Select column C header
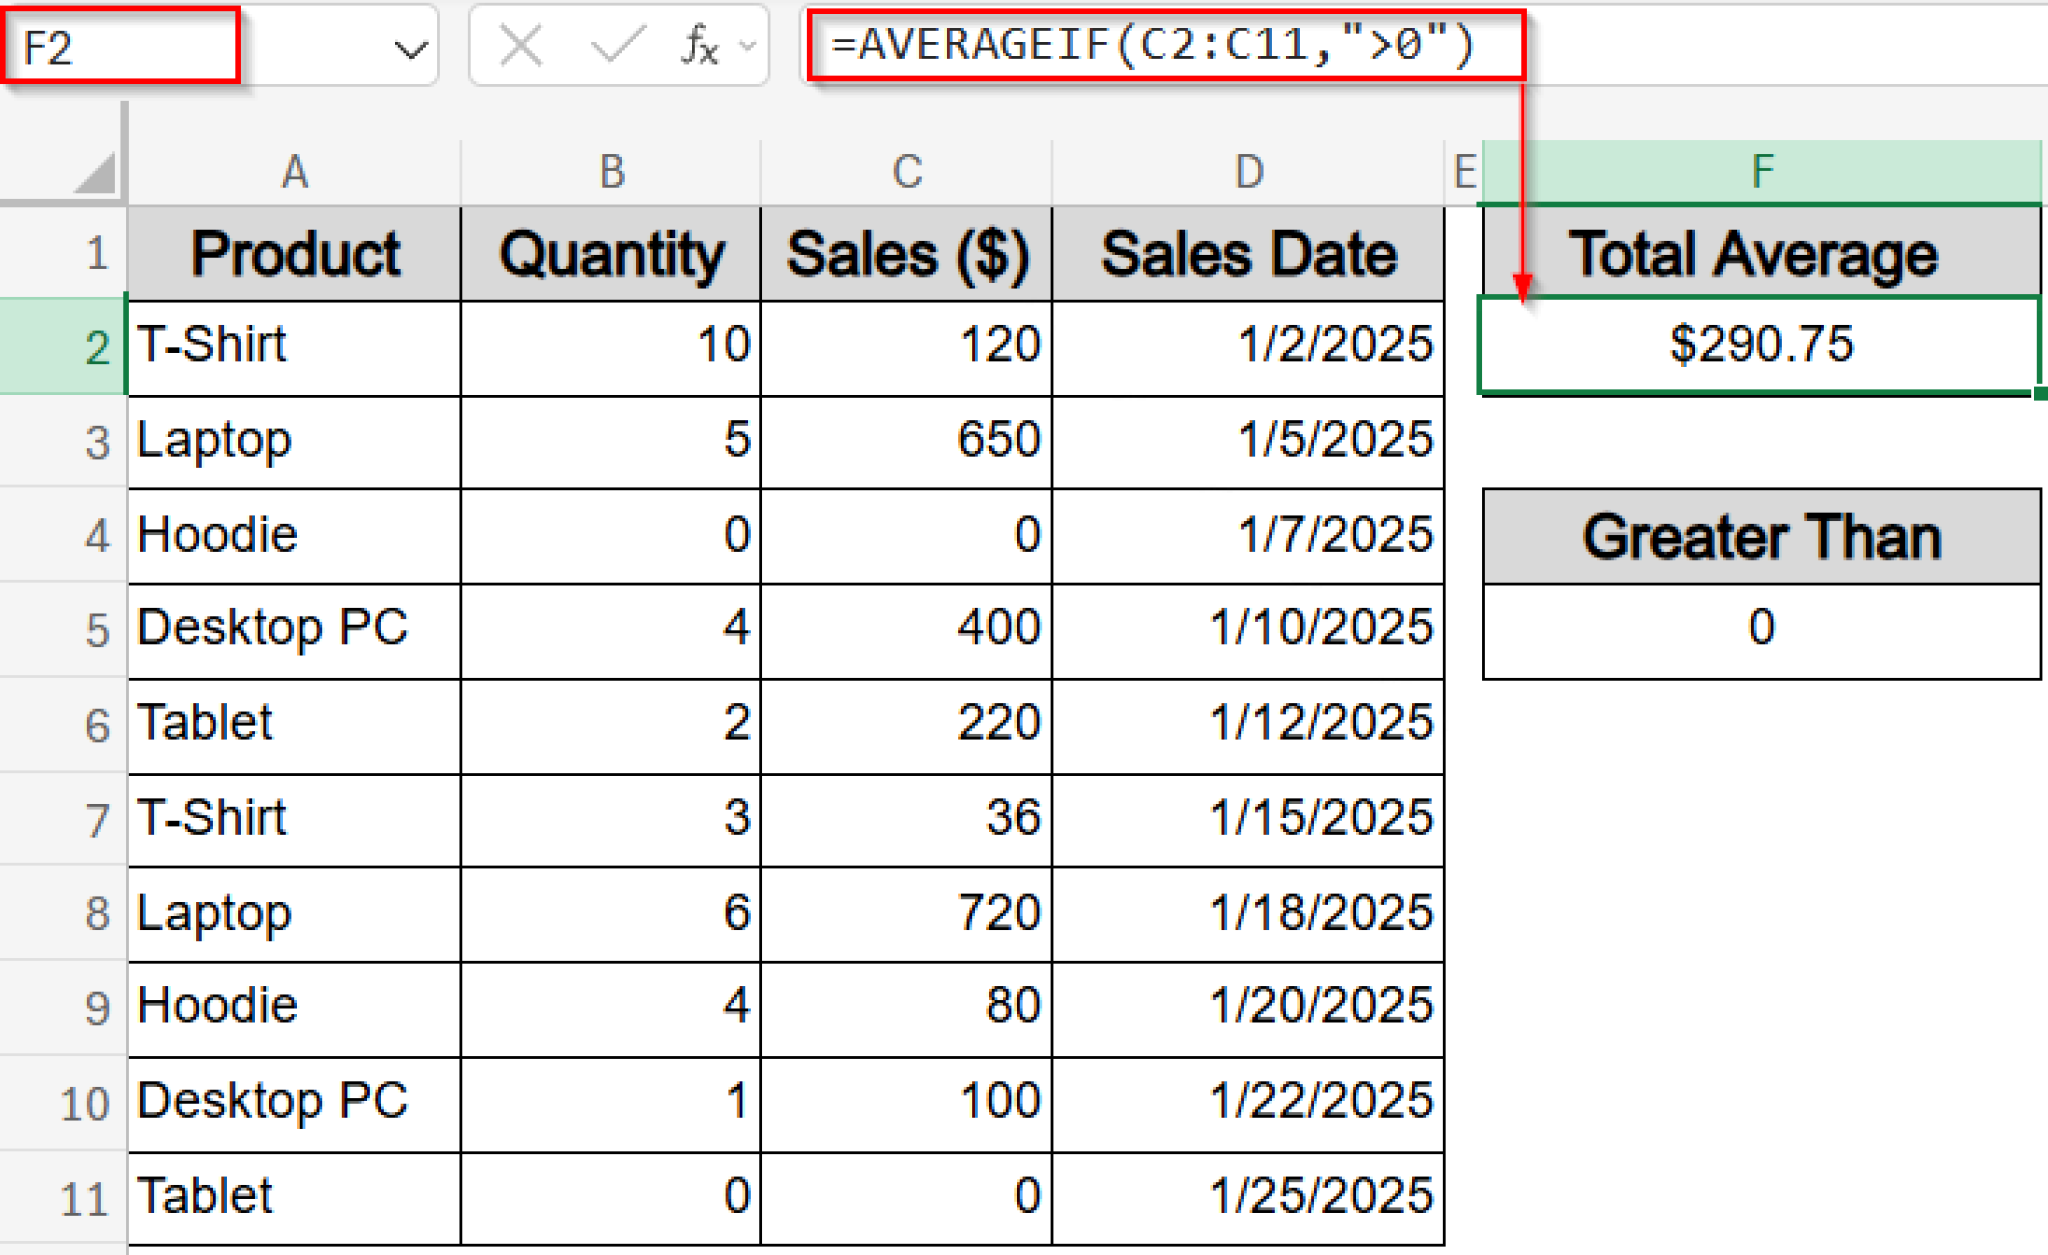Viewport: 2048px width, 1255px height. coord(906,170)
